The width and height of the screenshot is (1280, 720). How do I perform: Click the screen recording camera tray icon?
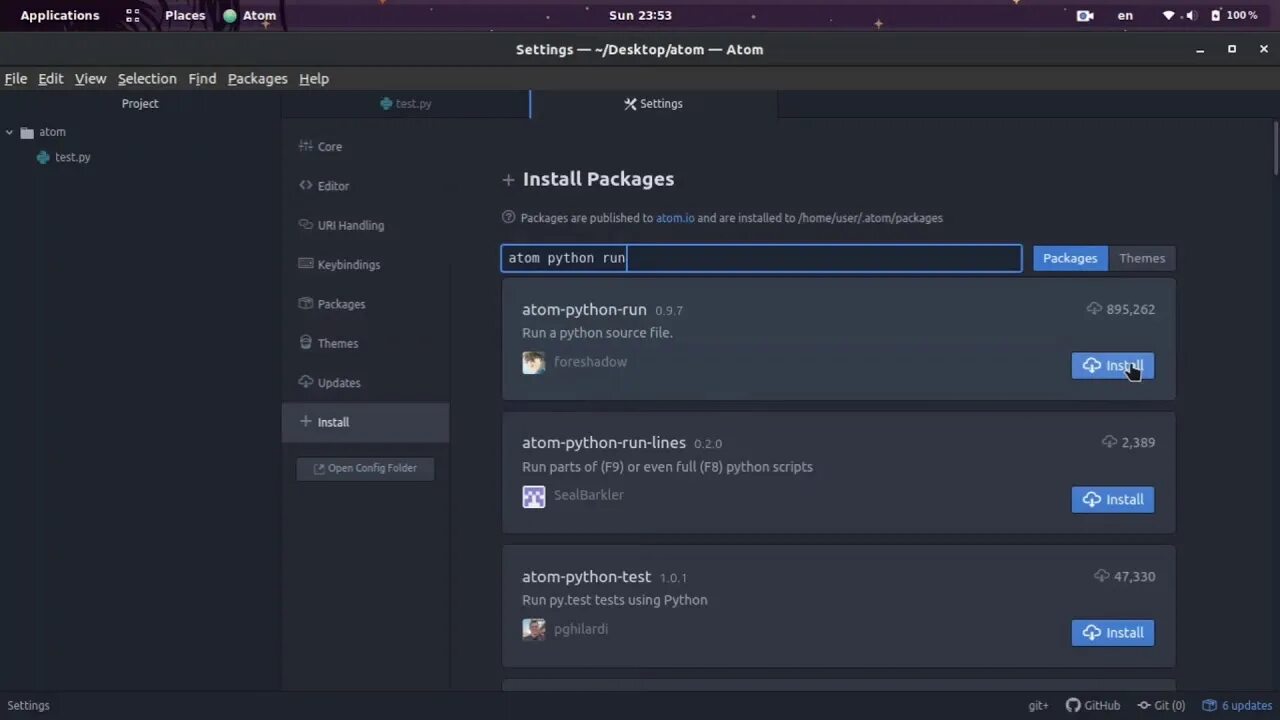click(1085, 15)
